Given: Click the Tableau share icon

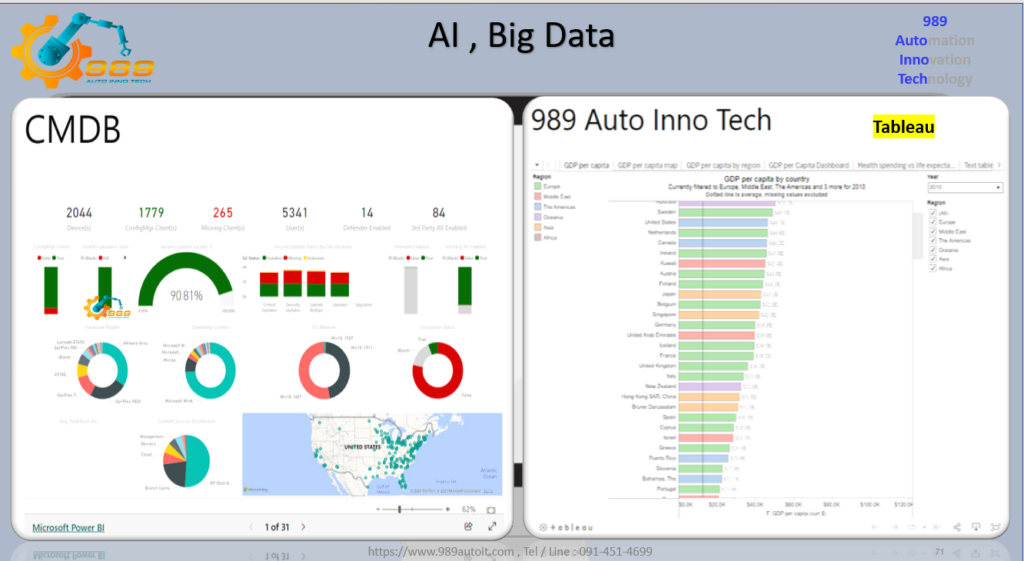Looking at the screenshot, I should [x=958, y=527].
